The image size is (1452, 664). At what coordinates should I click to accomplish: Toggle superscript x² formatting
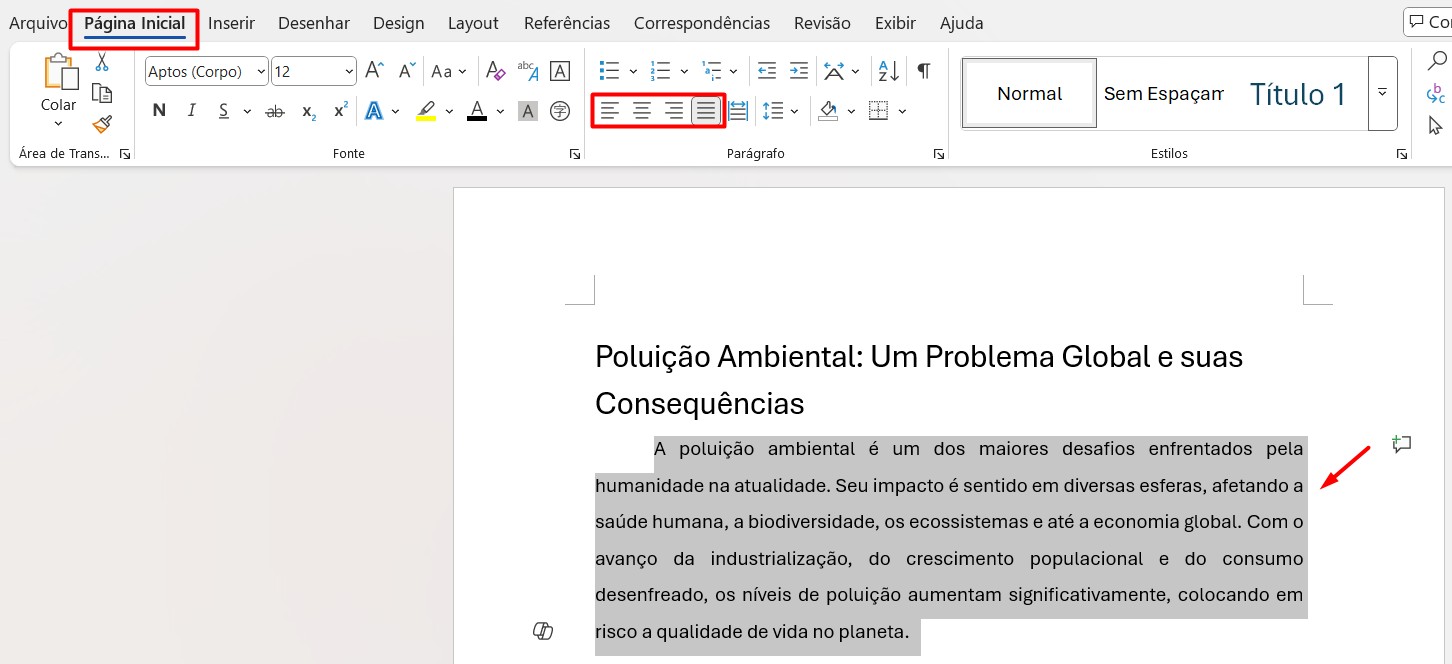click(341, 111)
